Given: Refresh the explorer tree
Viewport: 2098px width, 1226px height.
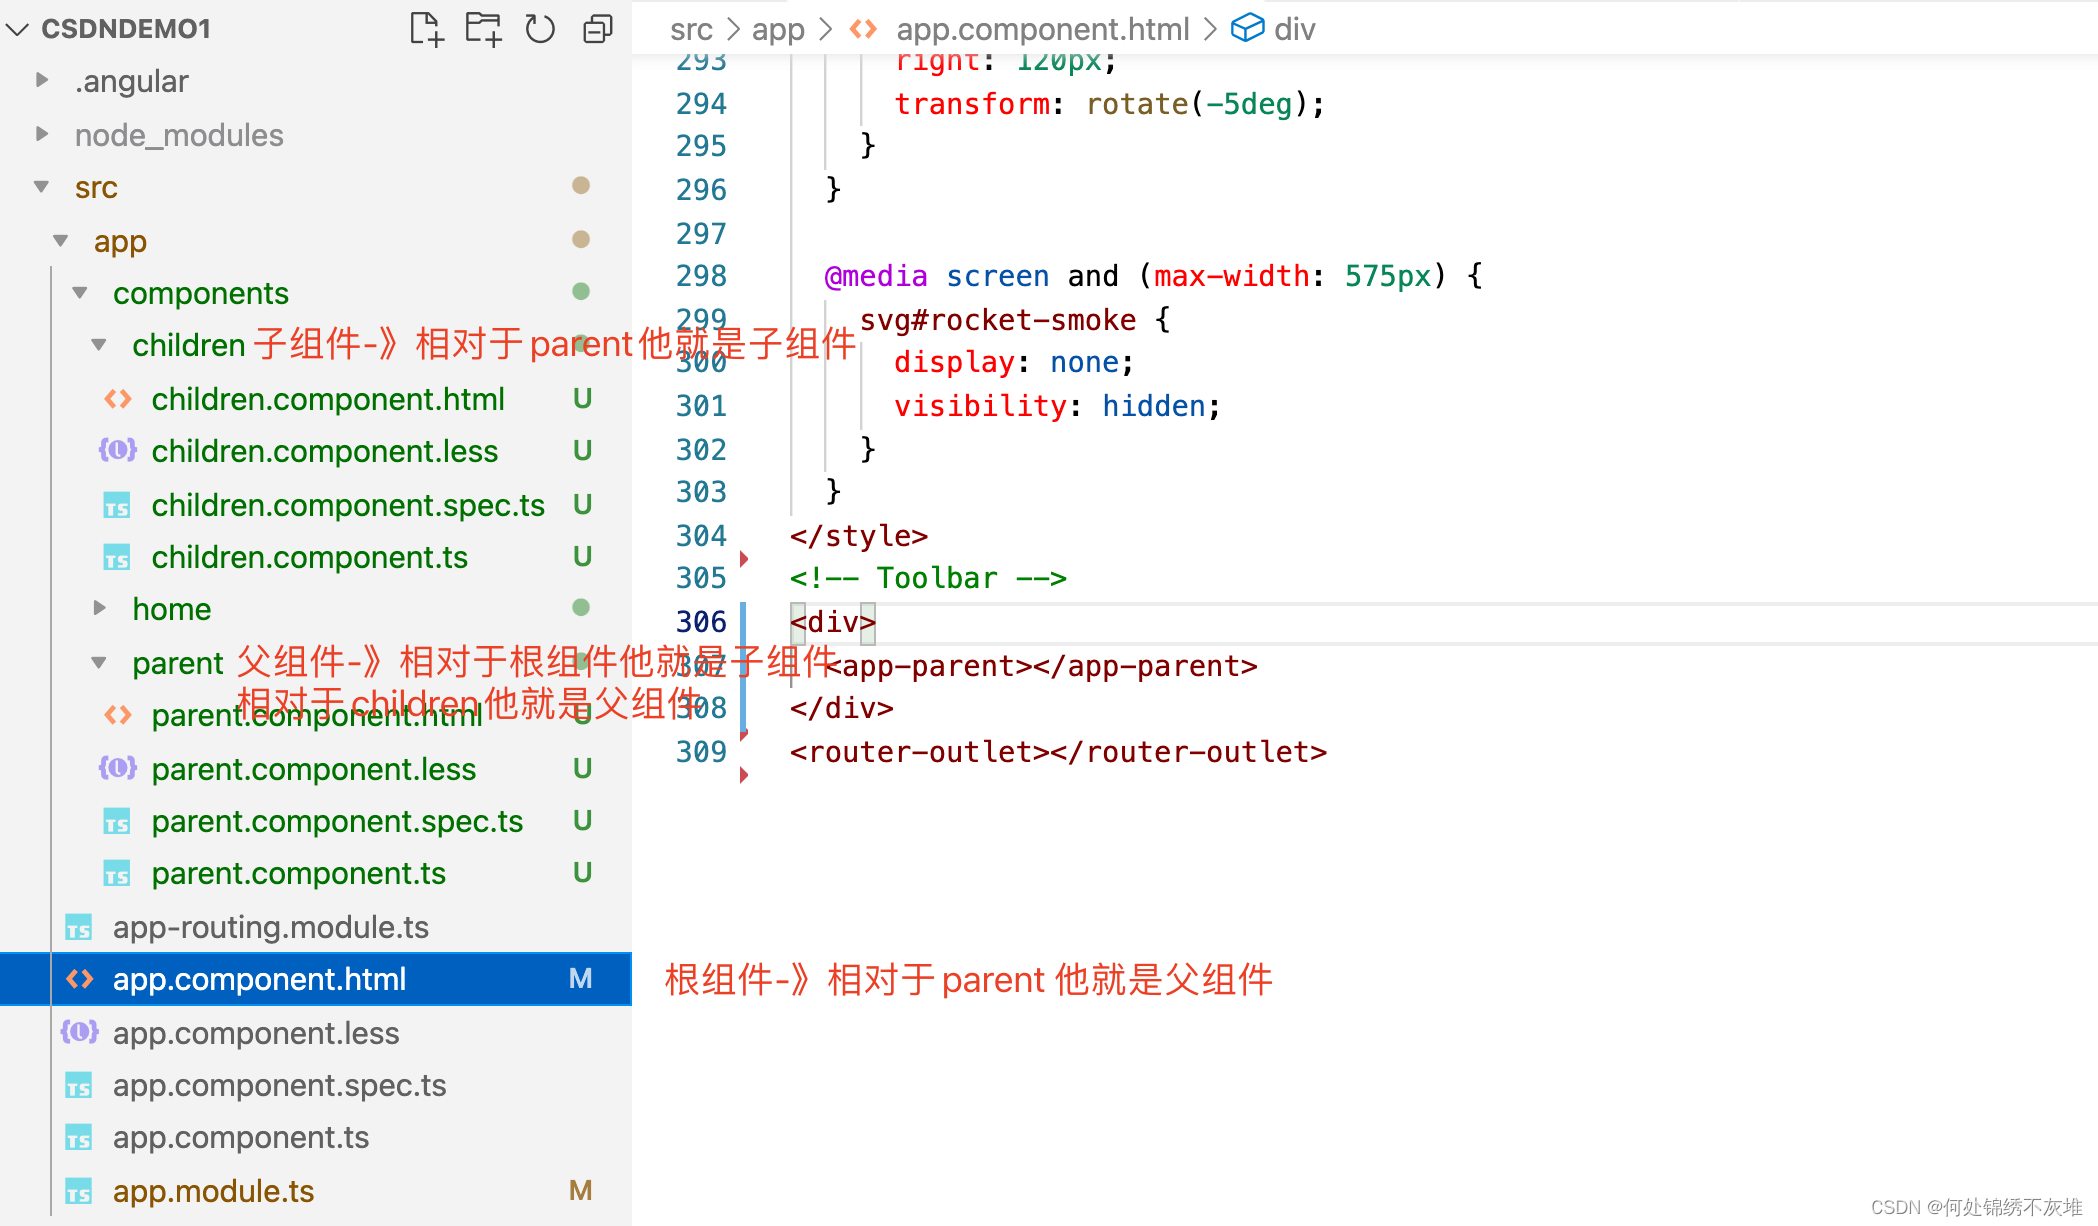Looking at the screenshot, I should 540,29.
